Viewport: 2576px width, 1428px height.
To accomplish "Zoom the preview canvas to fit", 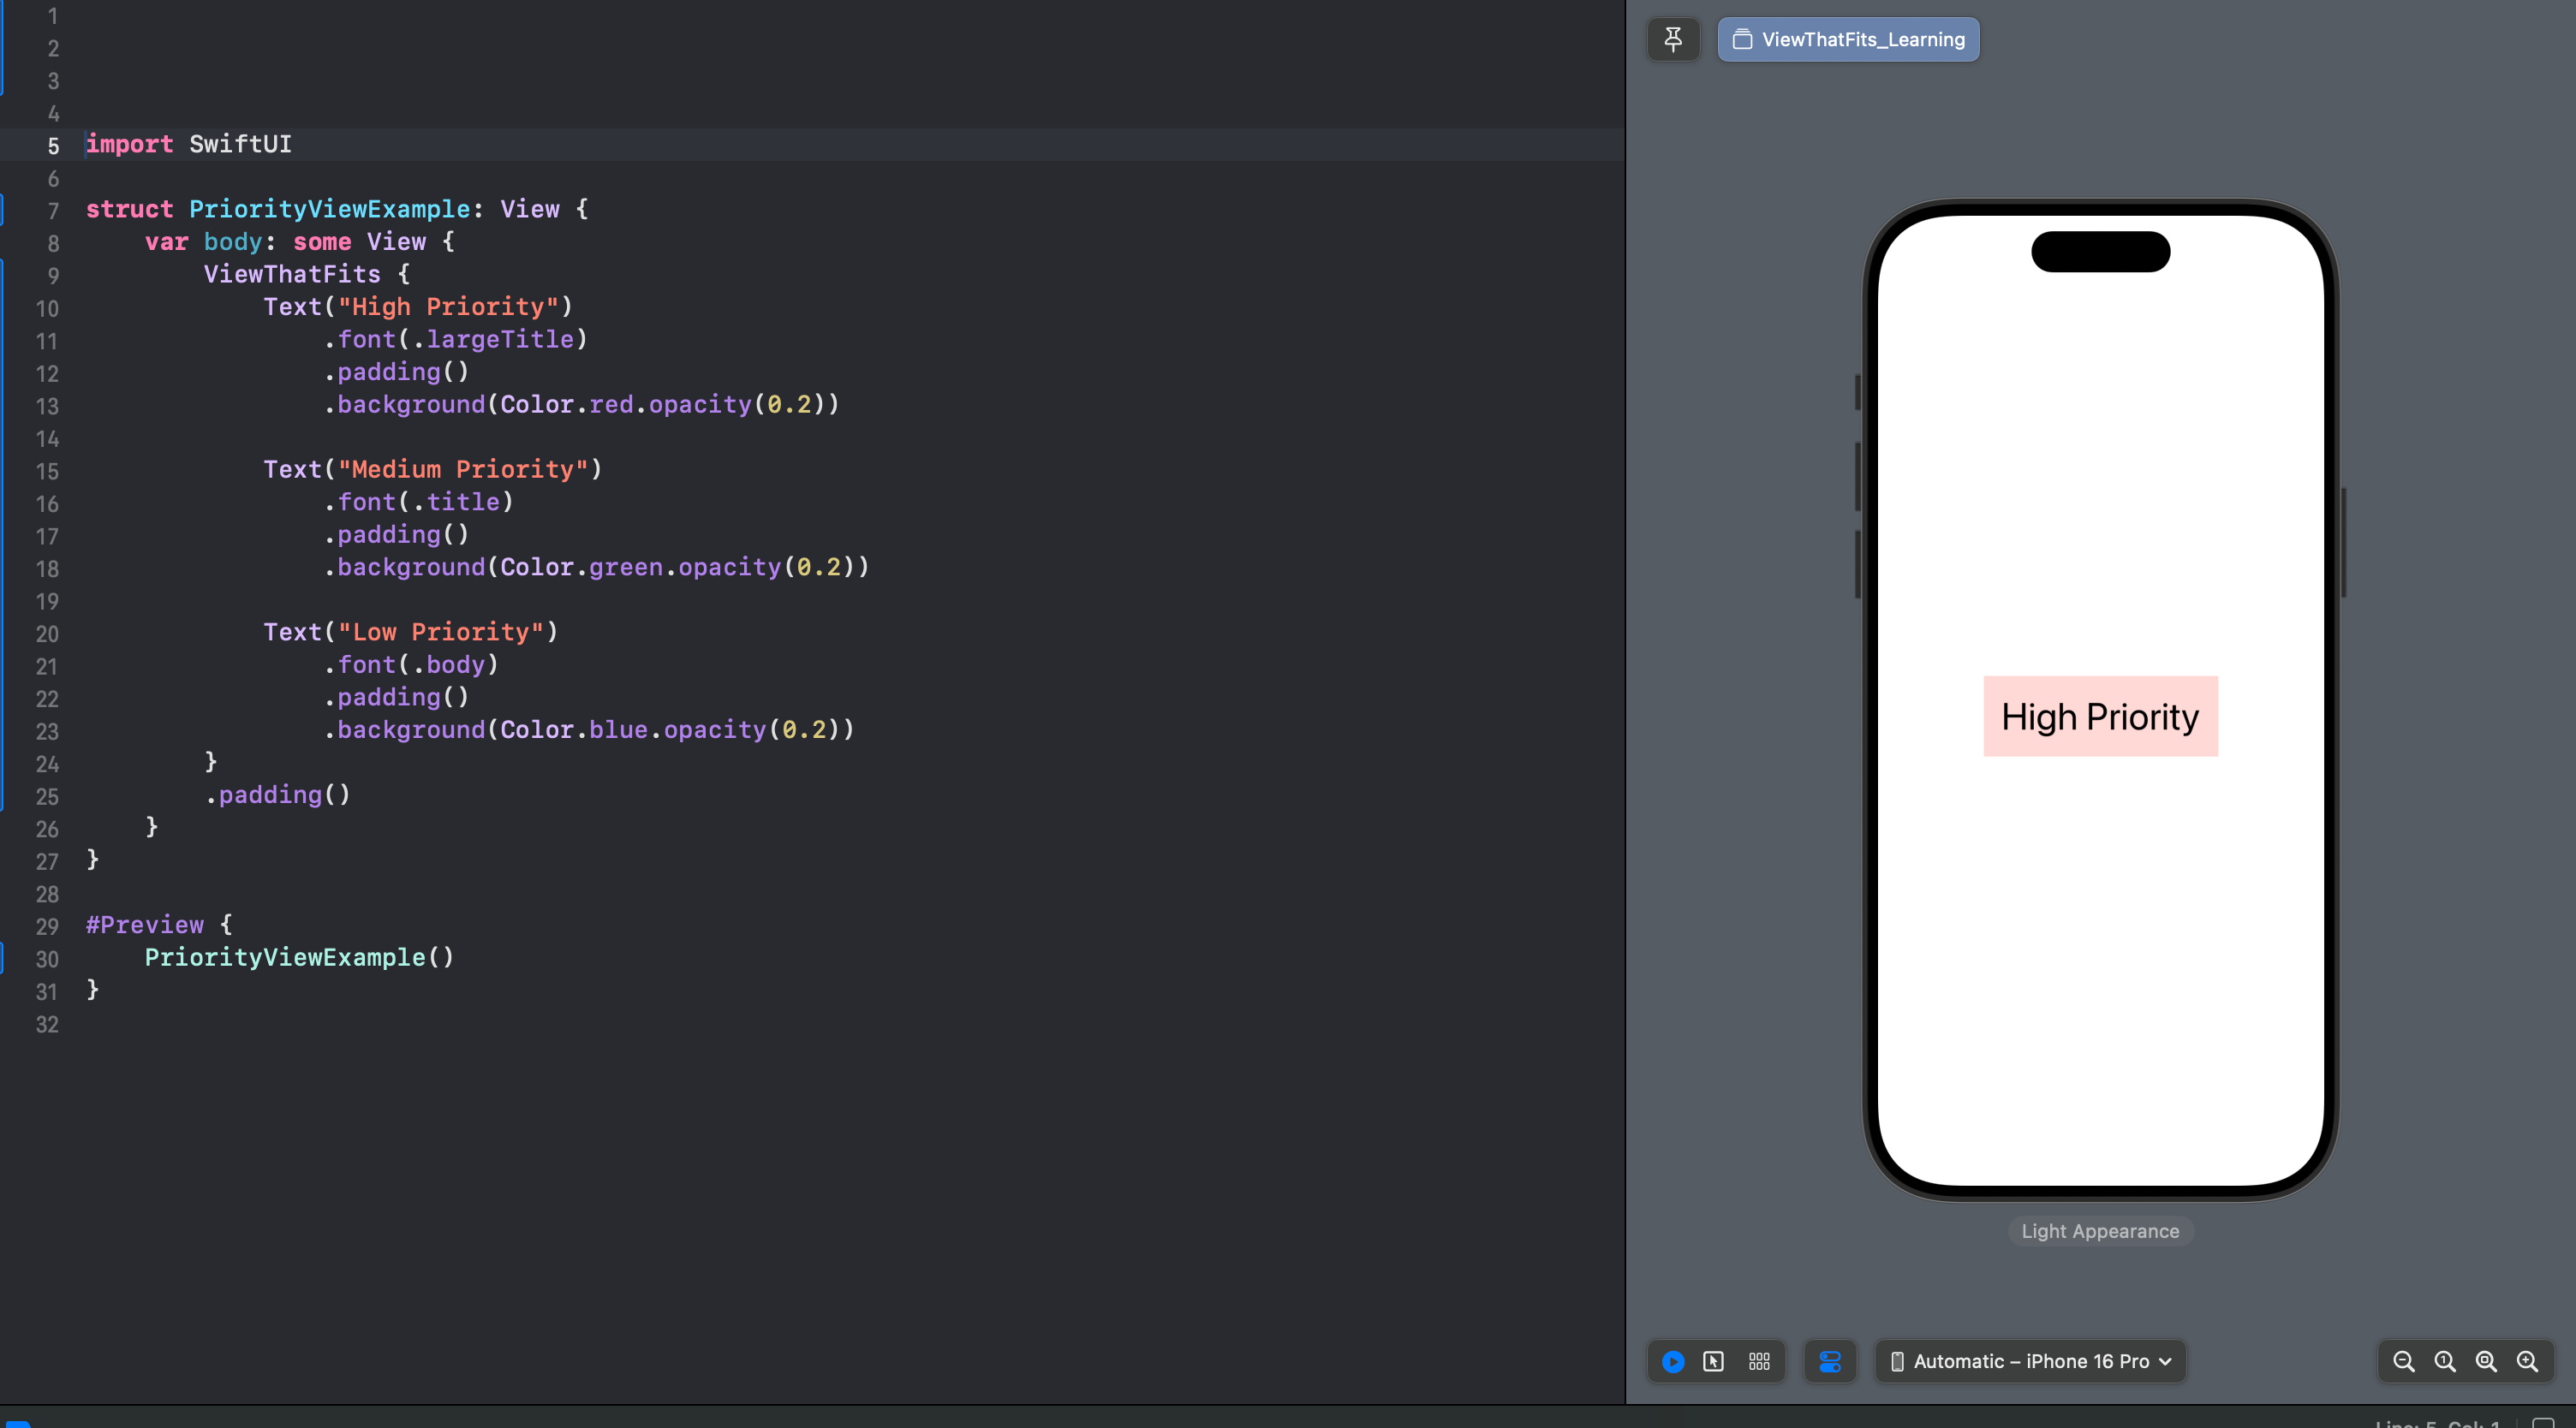I will 2486,1361.
